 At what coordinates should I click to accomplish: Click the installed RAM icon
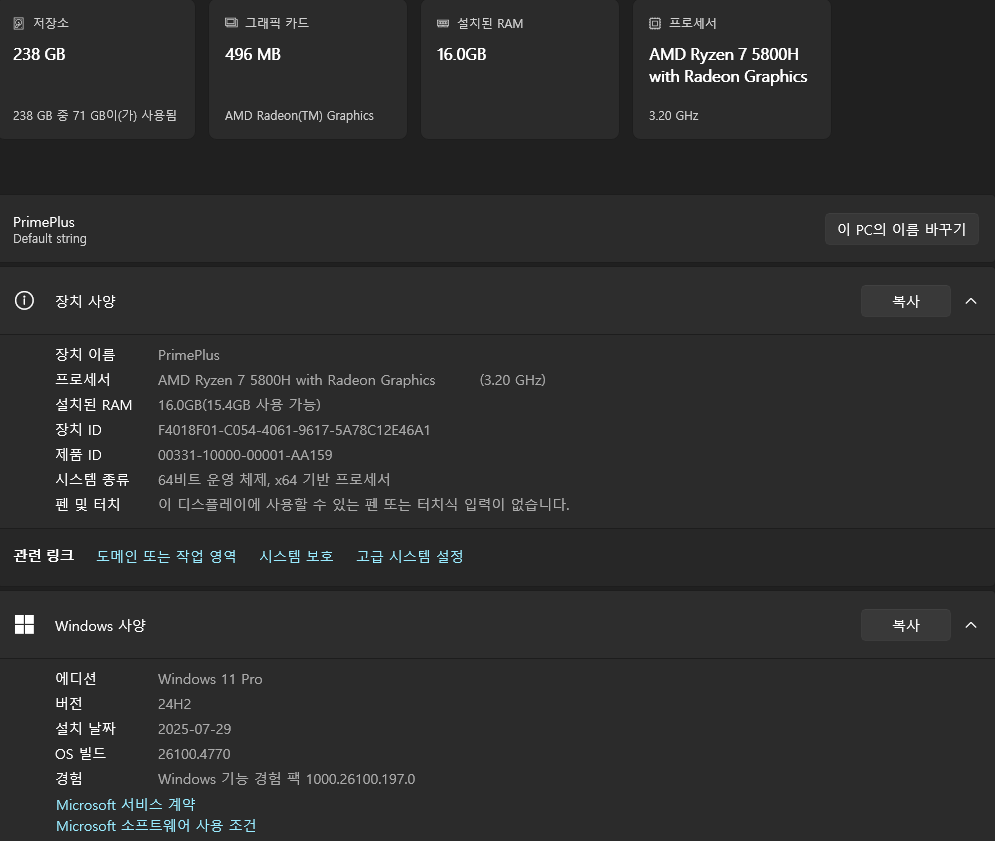coord(443,23)
